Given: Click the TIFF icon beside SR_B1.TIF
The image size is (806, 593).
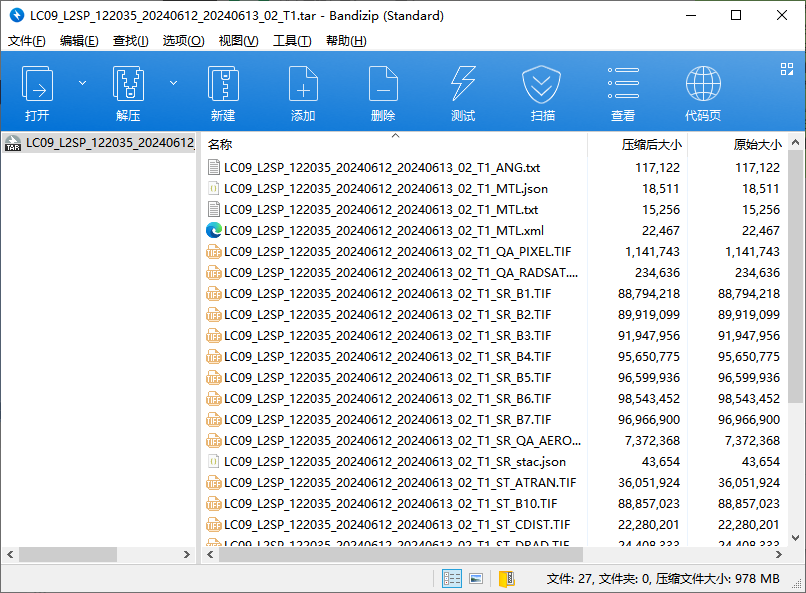Looking at the screenshot, I should click(213, 293).
